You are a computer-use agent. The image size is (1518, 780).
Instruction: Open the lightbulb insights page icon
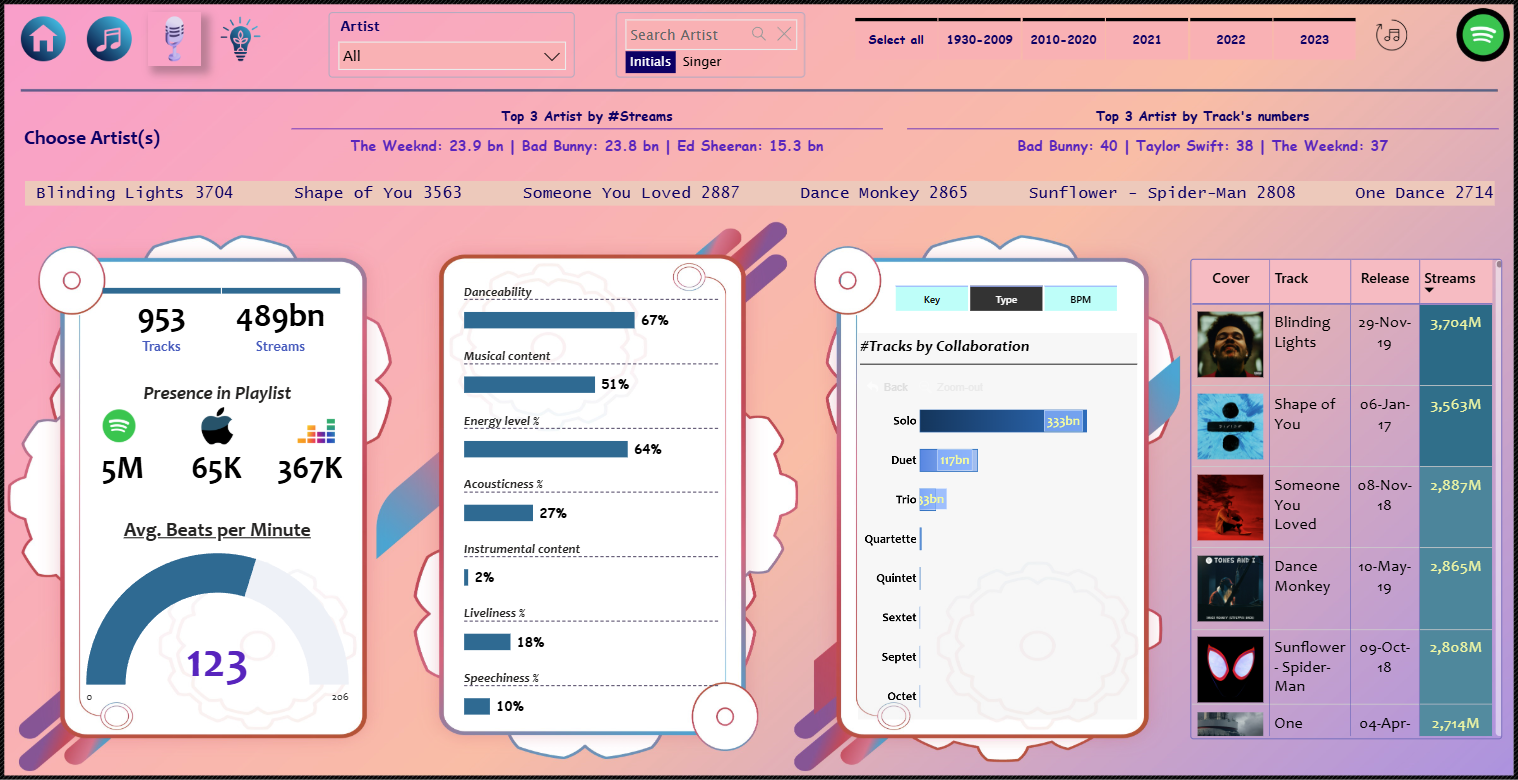coord(240,40)
